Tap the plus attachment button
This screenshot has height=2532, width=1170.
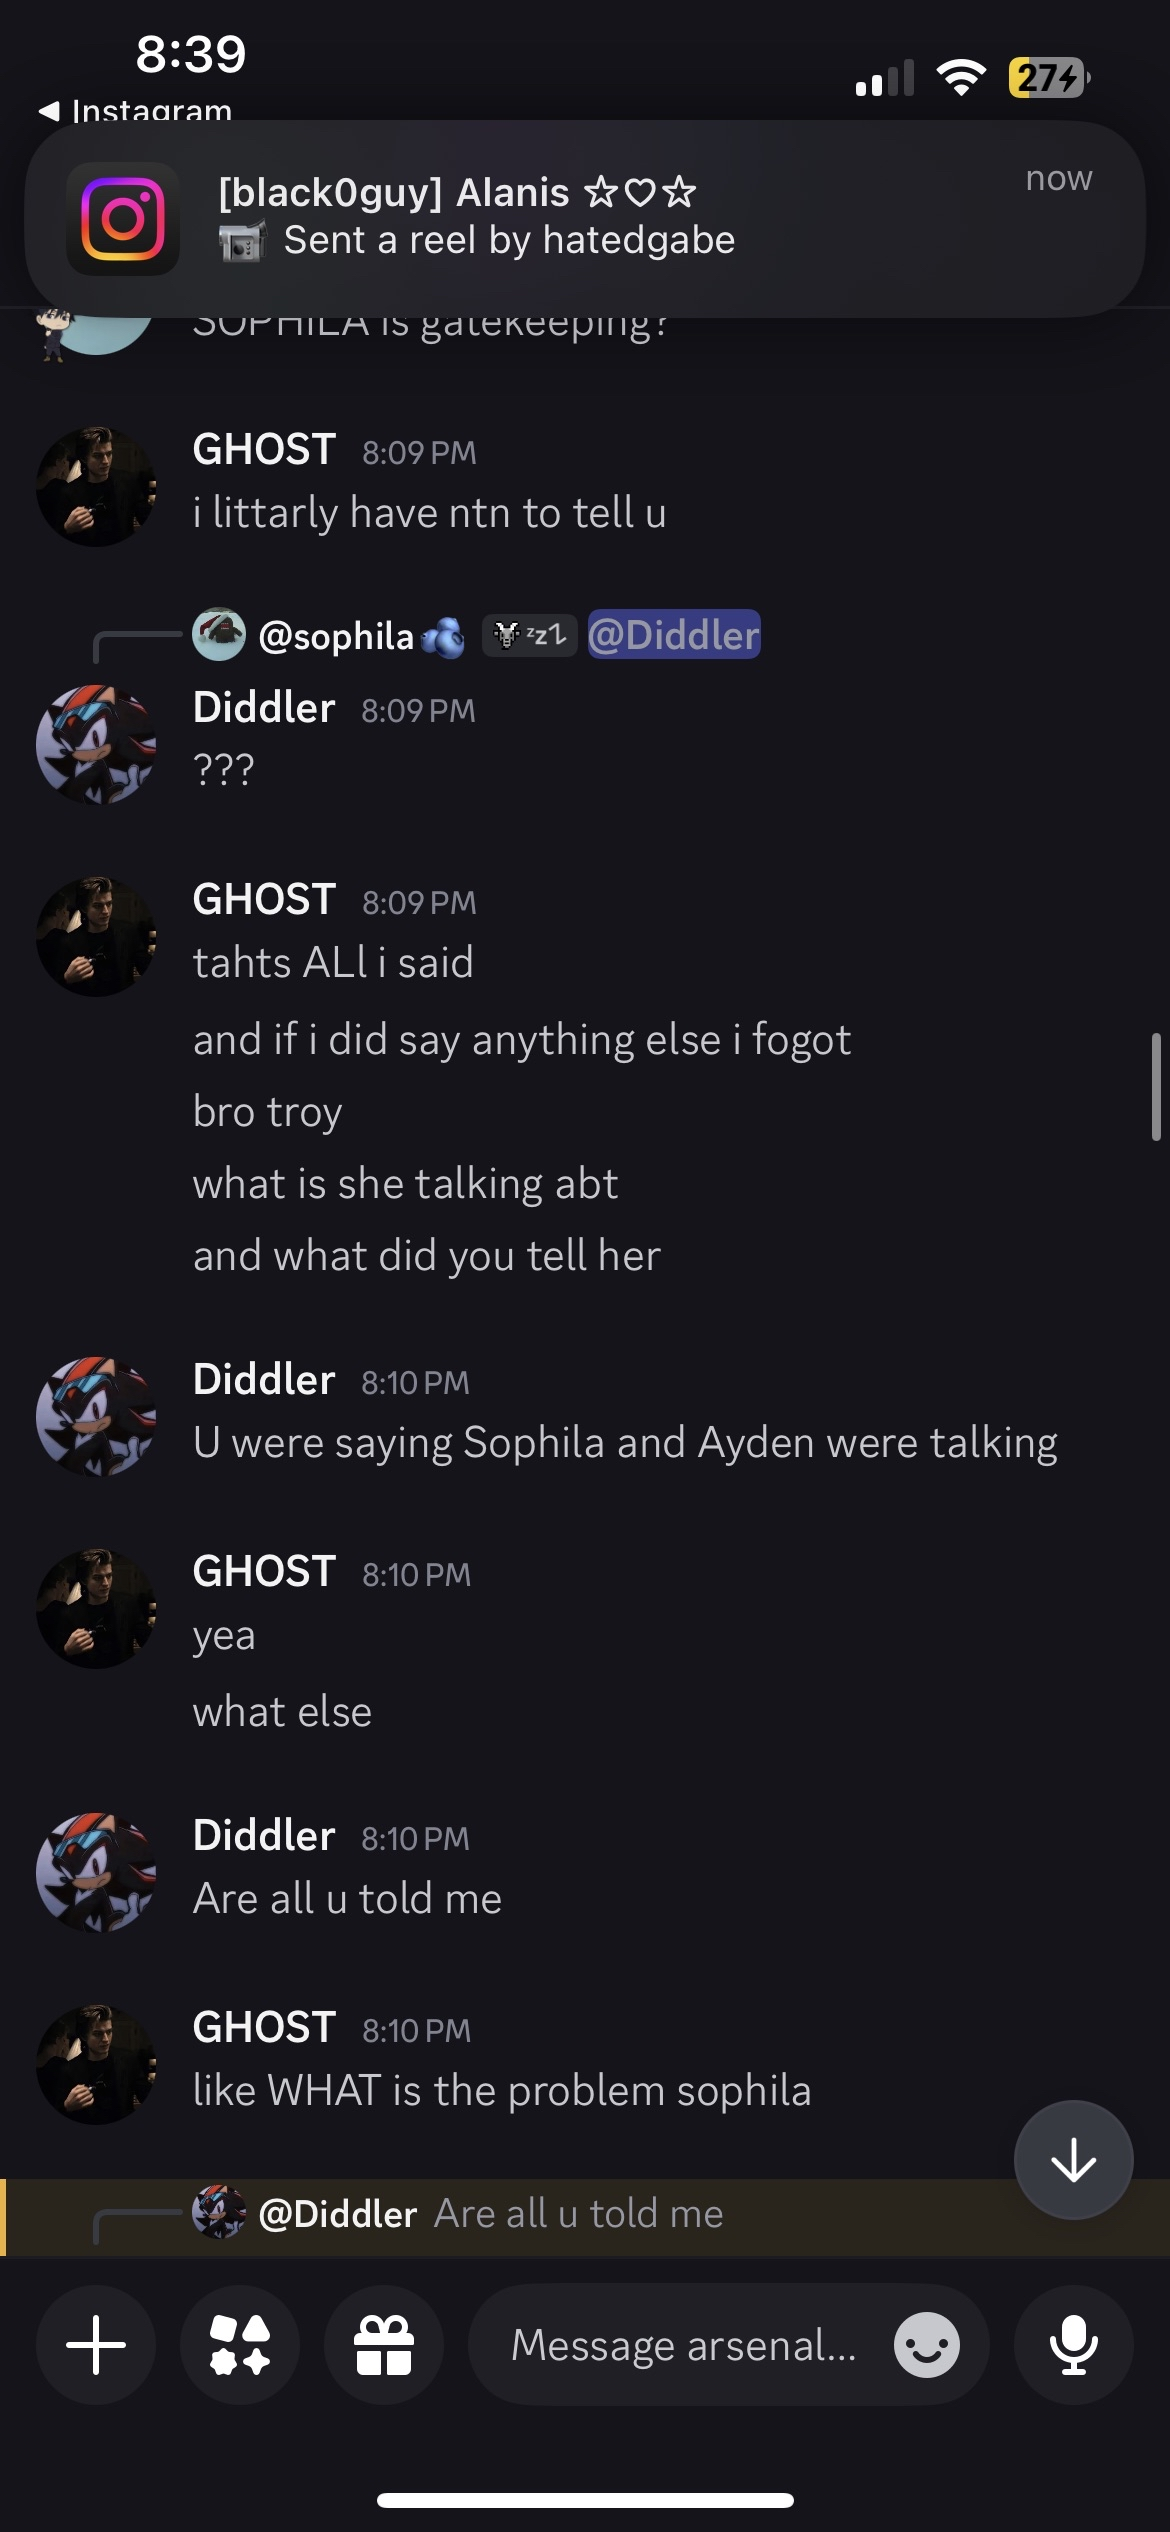pos(96,2344)
